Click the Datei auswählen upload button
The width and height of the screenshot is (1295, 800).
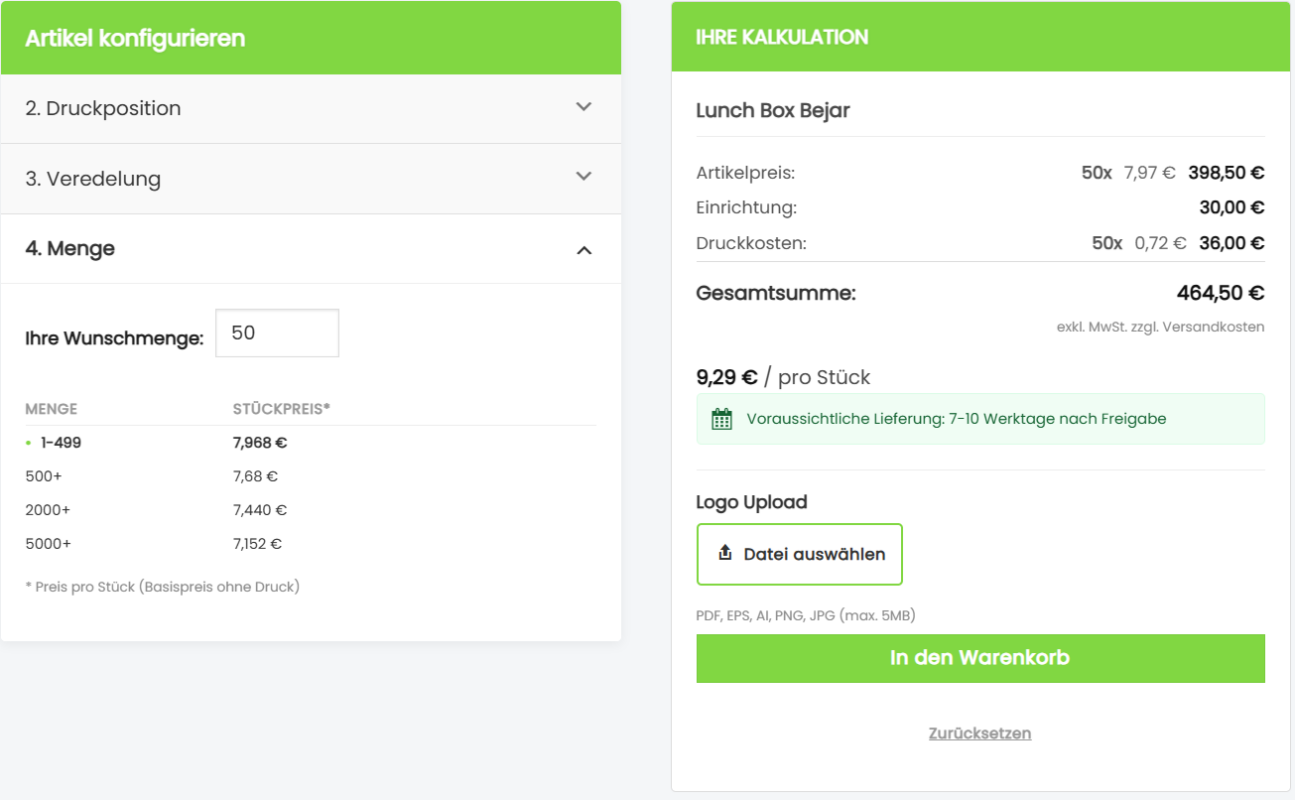(x=799, y=554)
